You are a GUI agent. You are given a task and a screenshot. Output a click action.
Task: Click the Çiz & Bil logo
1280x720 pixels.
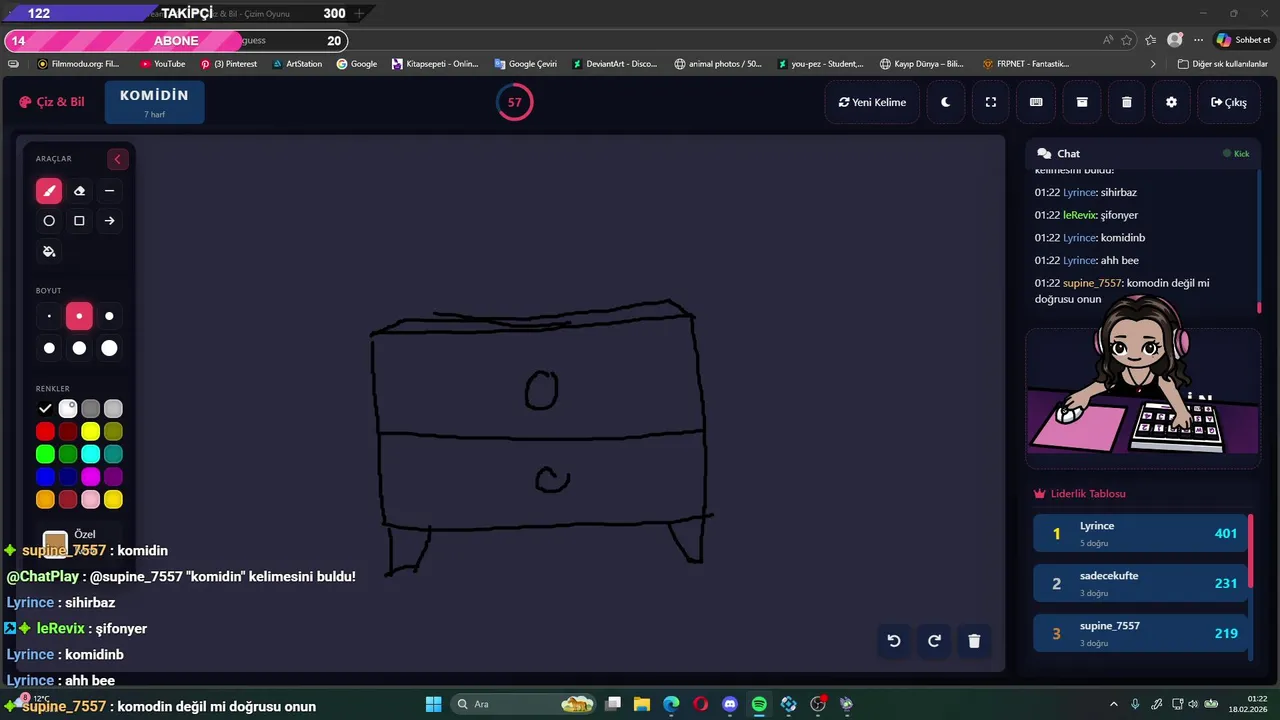click(x=52, y=102)
